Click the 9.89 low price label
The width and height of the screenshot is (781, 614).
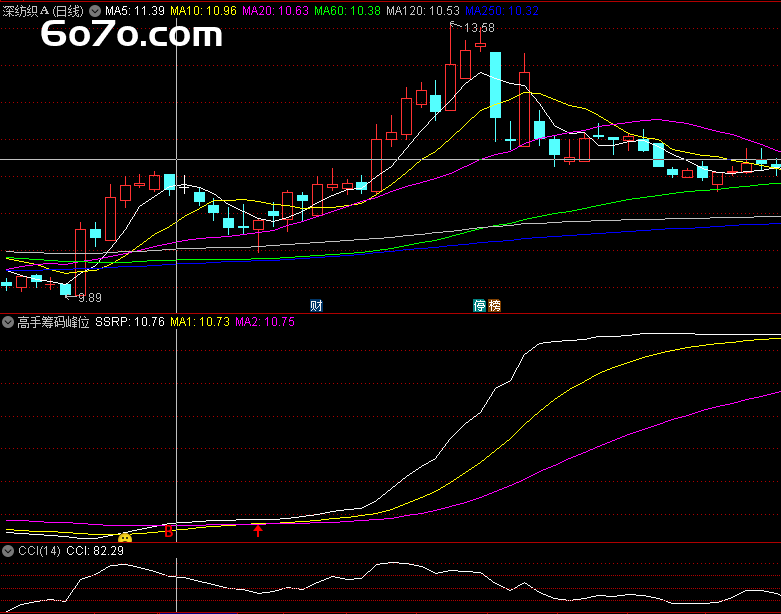(x=90, y=298)
